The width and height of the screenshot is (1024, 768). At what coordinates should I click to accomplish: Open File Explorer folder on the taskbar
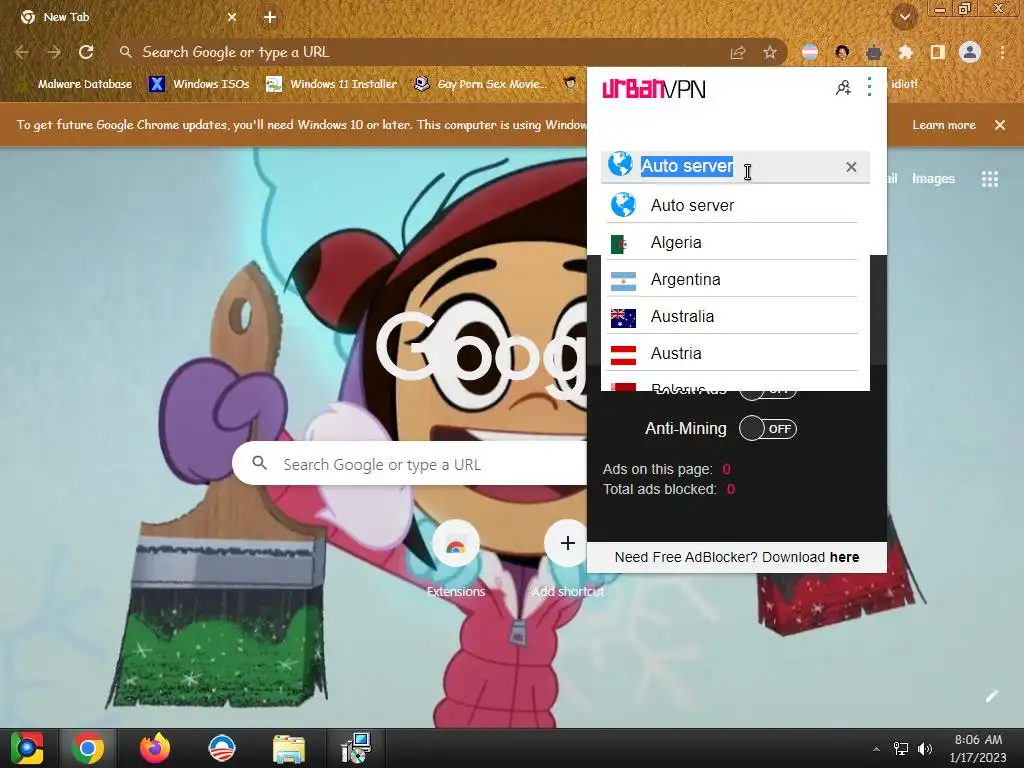click(289, 748)
